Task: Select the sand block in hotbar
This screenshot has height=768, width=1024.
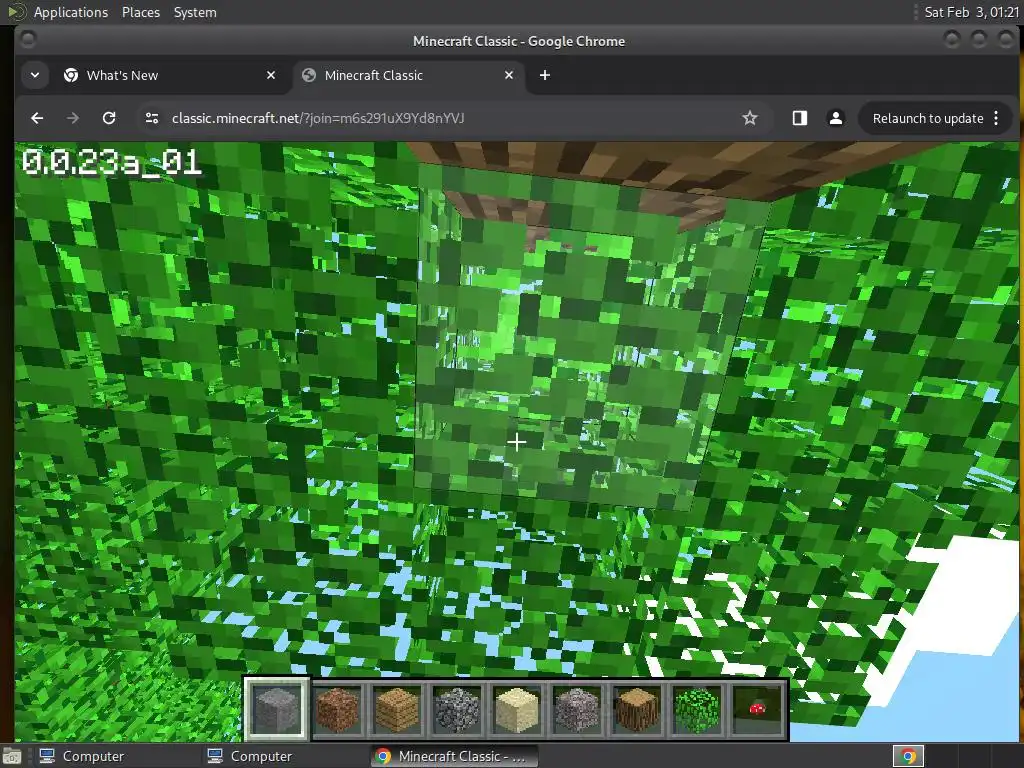Action: (x=517, y=709)
